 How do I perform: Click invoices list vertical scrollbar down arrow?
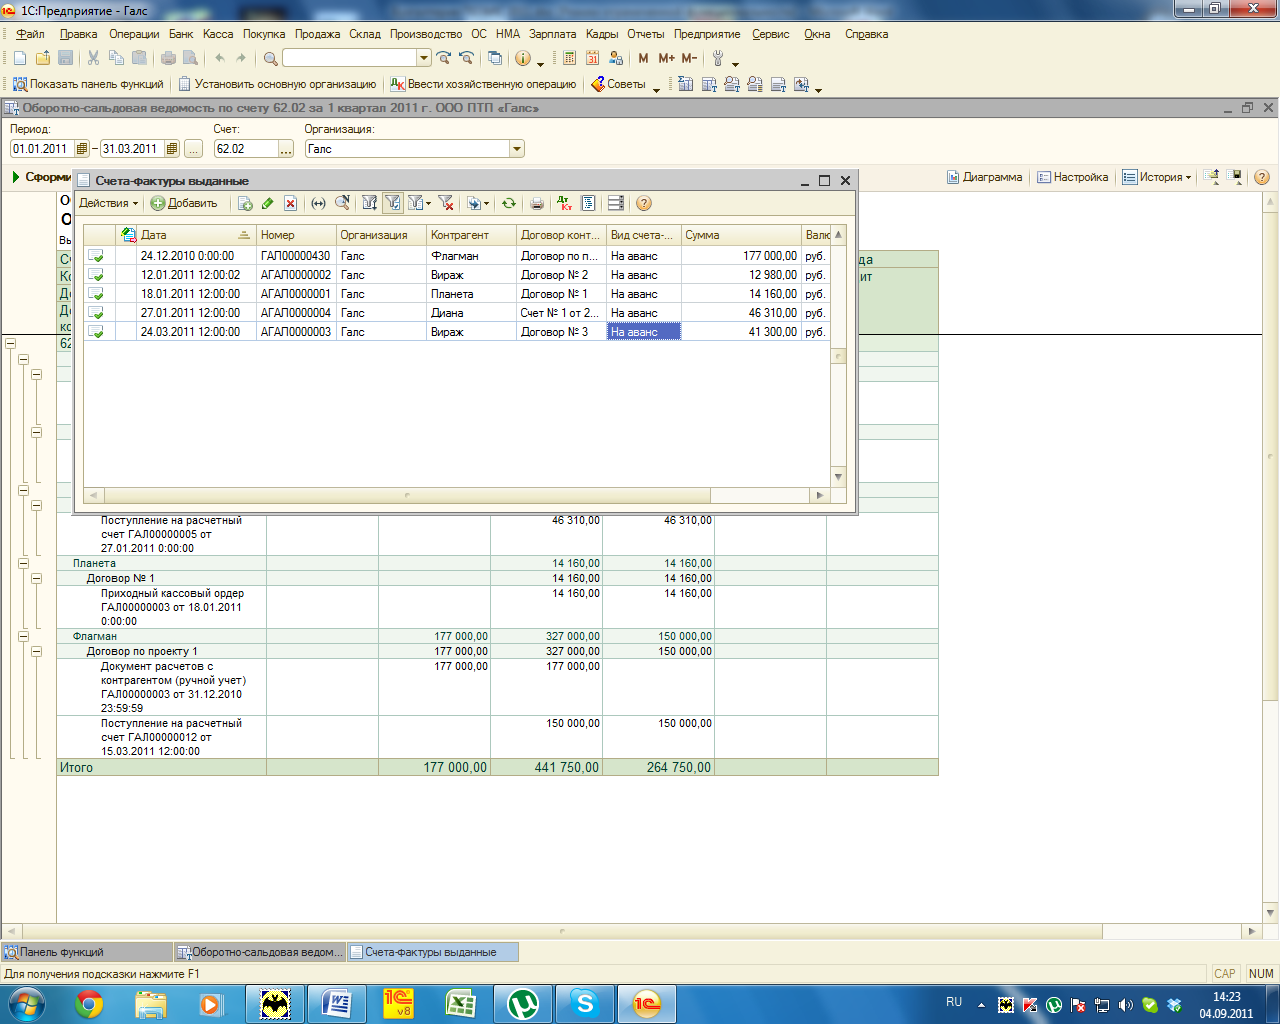point(839,477)
